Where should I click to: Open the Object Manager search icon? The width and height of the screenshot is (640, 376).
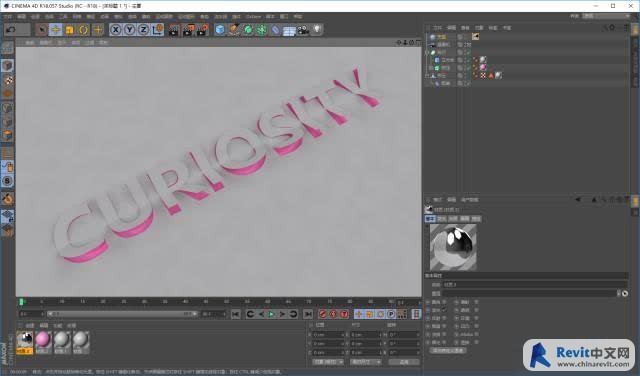605,28
